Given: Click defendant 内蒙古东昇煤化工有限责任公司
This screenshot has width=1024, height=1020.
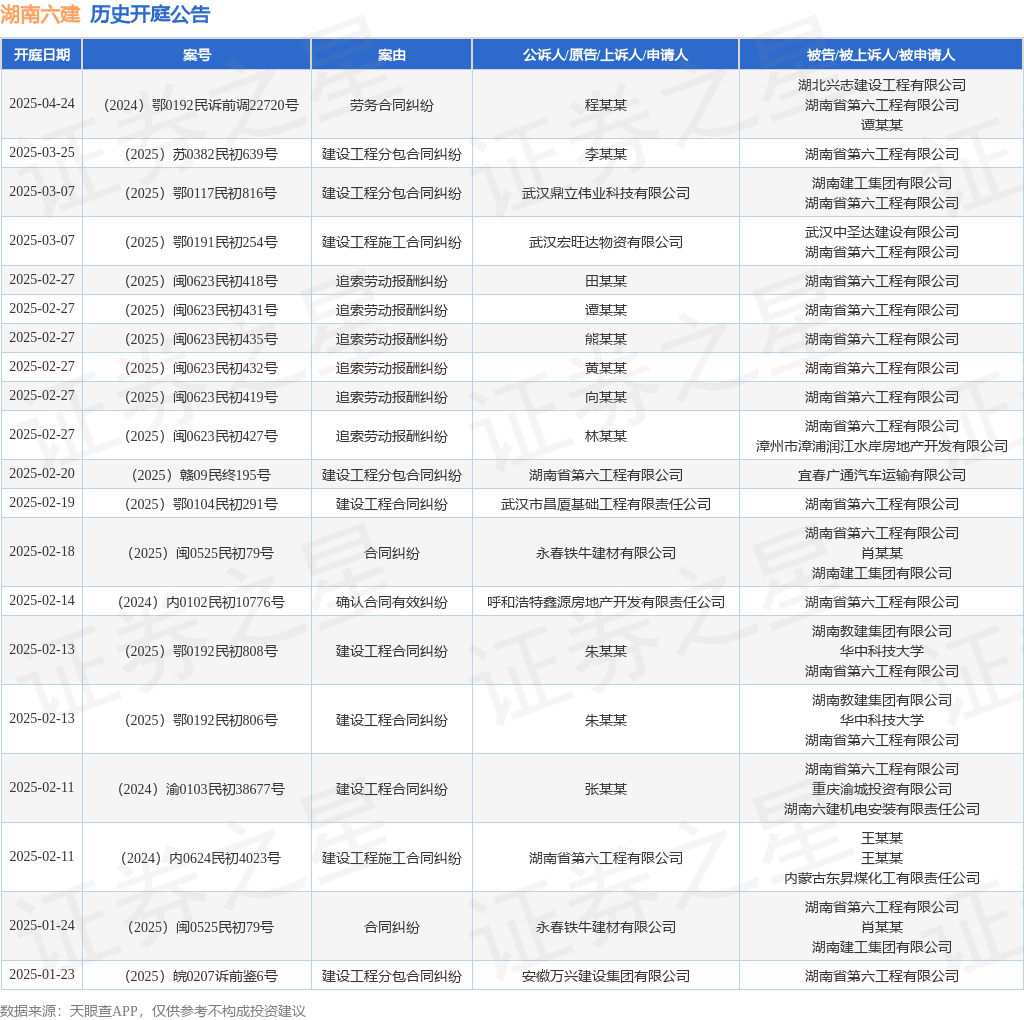Looking at the screenshot, I should coord(882,878).
